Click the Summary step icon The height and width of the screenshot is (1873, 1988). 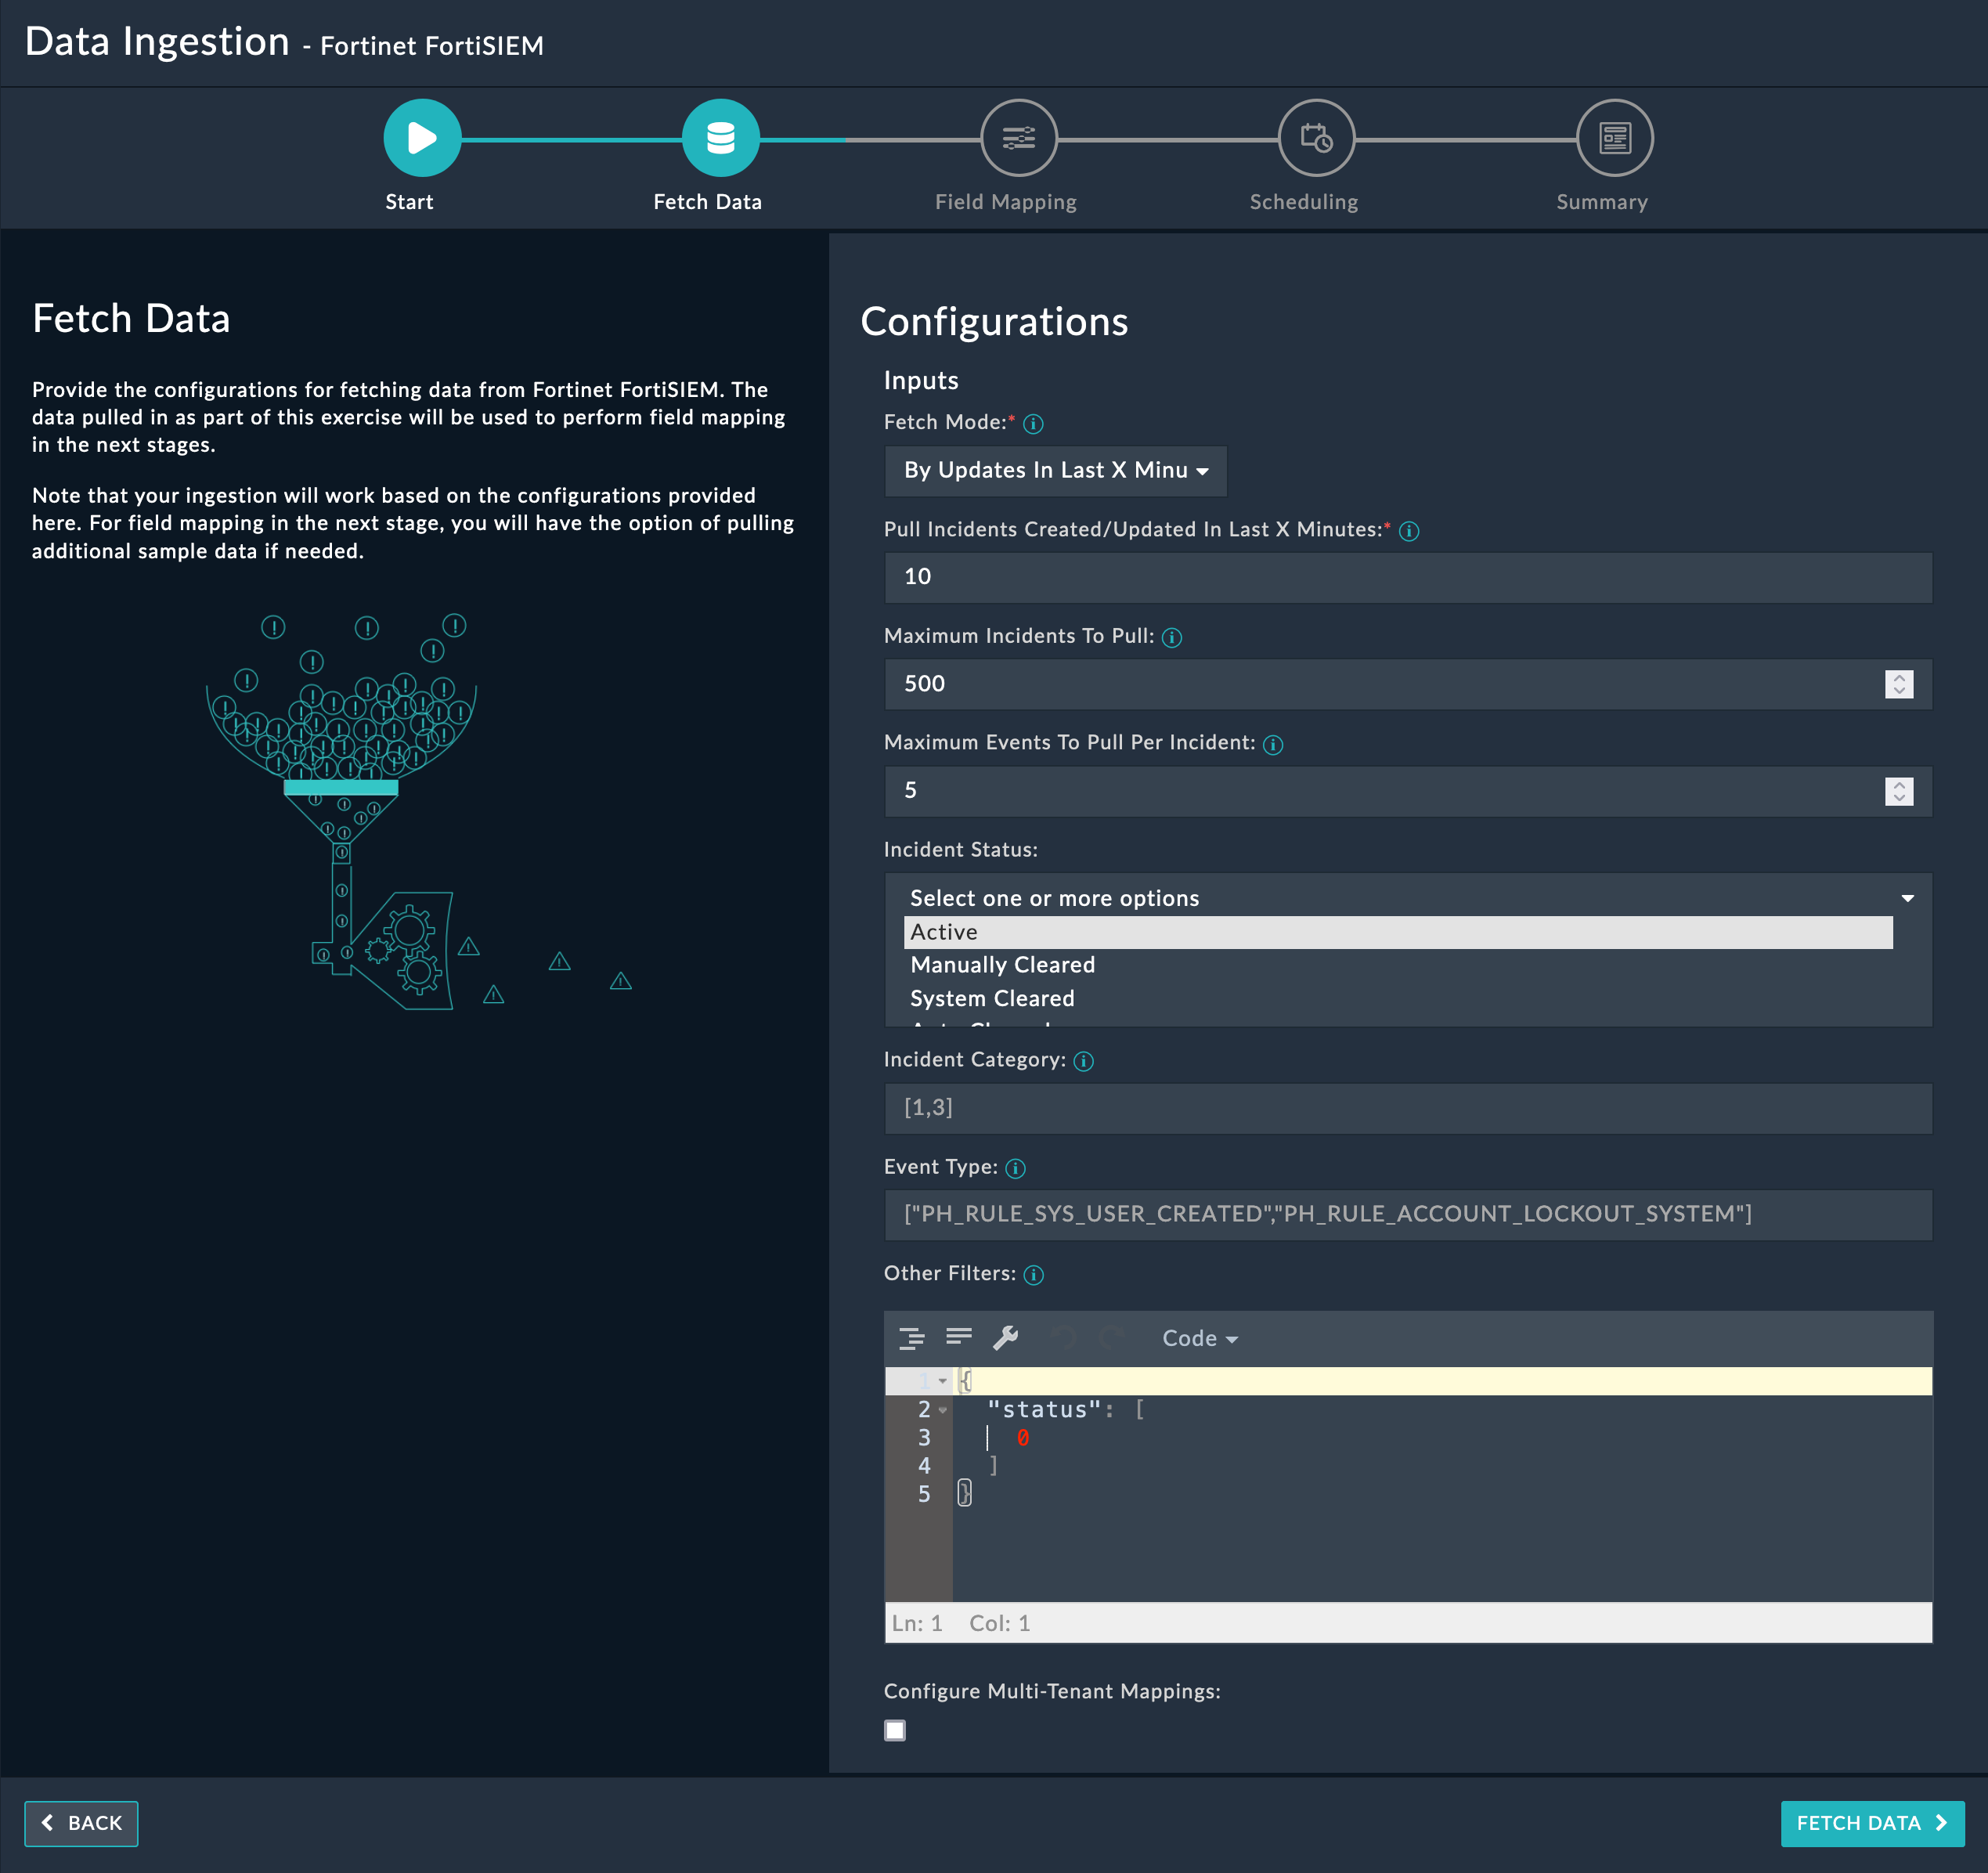[1614, 138]
